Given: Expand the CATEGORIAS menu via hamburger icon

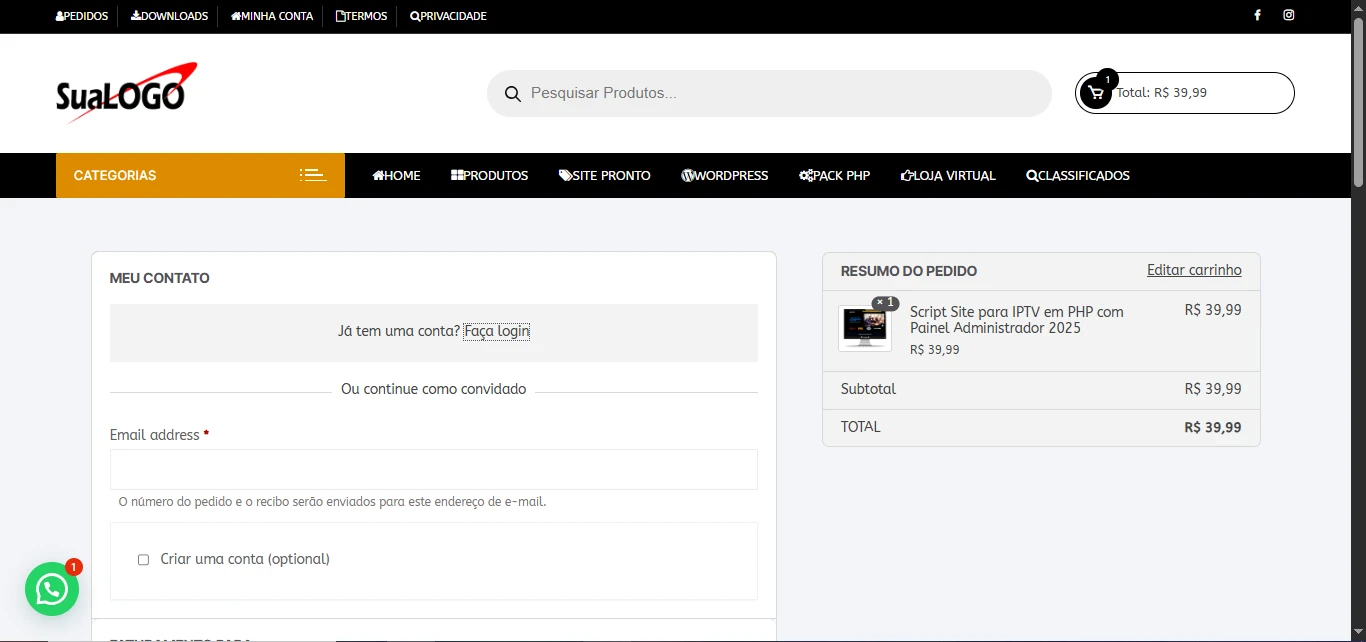Looking at the screenshot, I should [313, 174].
